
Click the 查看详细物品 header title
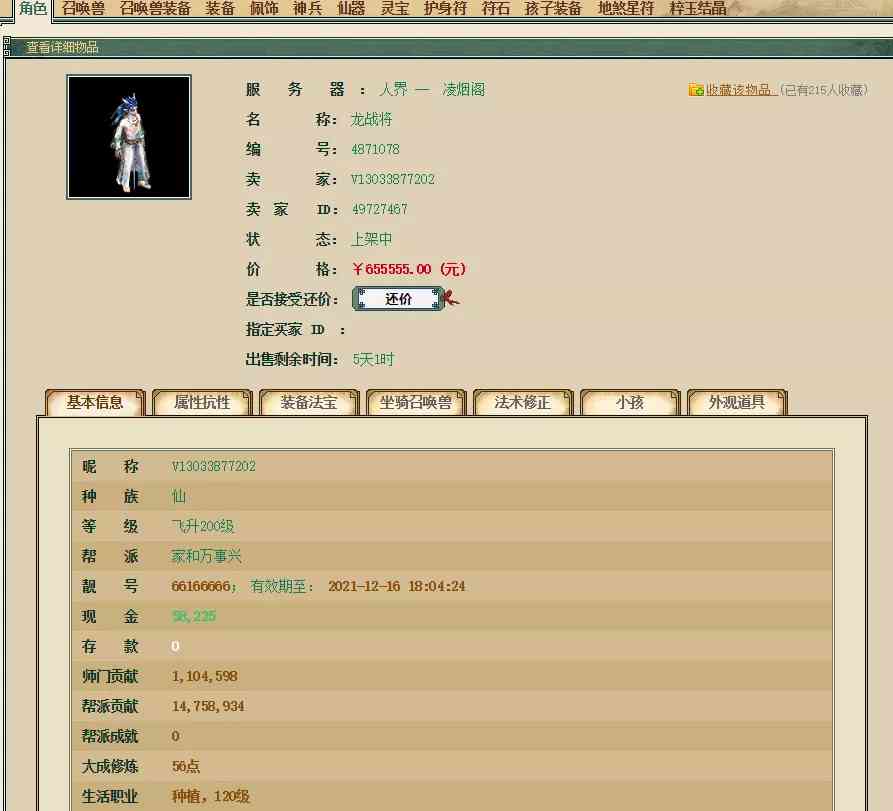(63, 47)
